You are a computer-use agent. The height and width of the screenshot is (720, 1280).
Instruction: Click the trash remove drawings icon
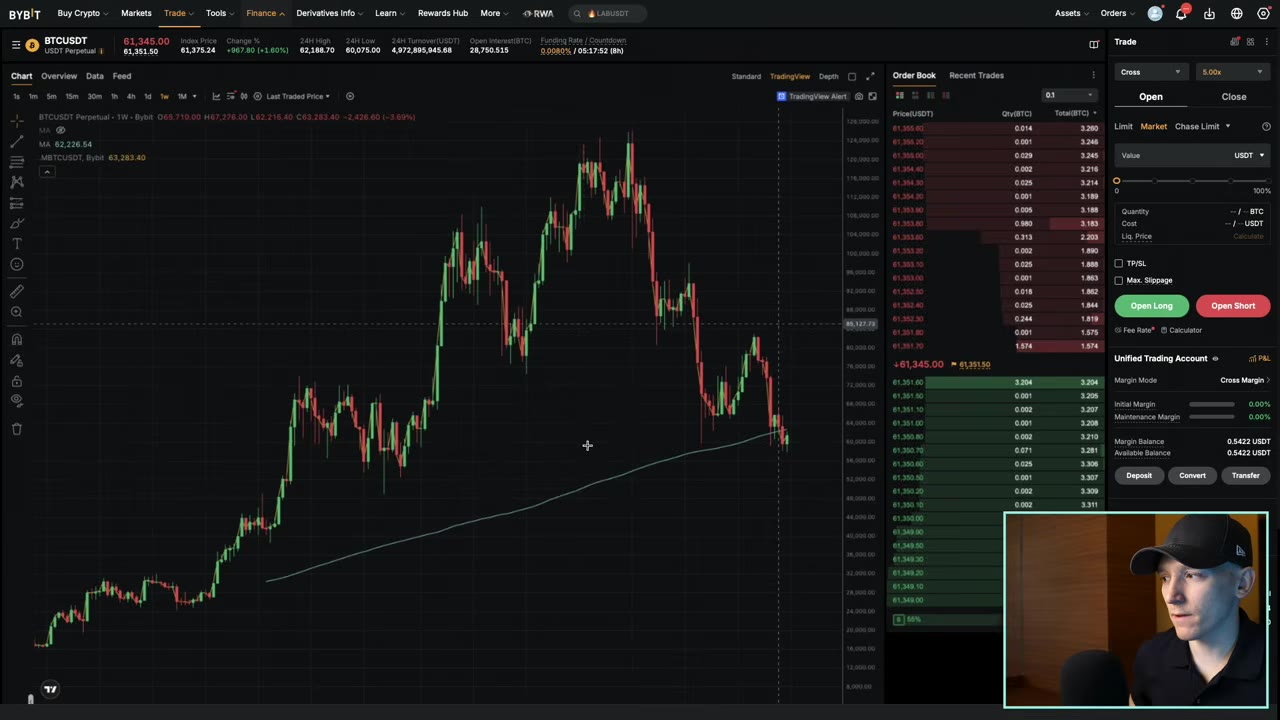pos(17,428)
